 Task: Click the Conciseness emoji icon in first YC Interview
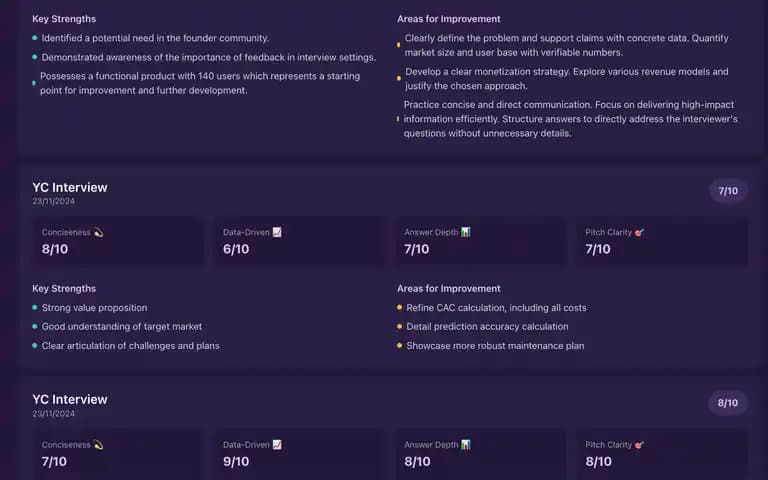pos(98,233)
